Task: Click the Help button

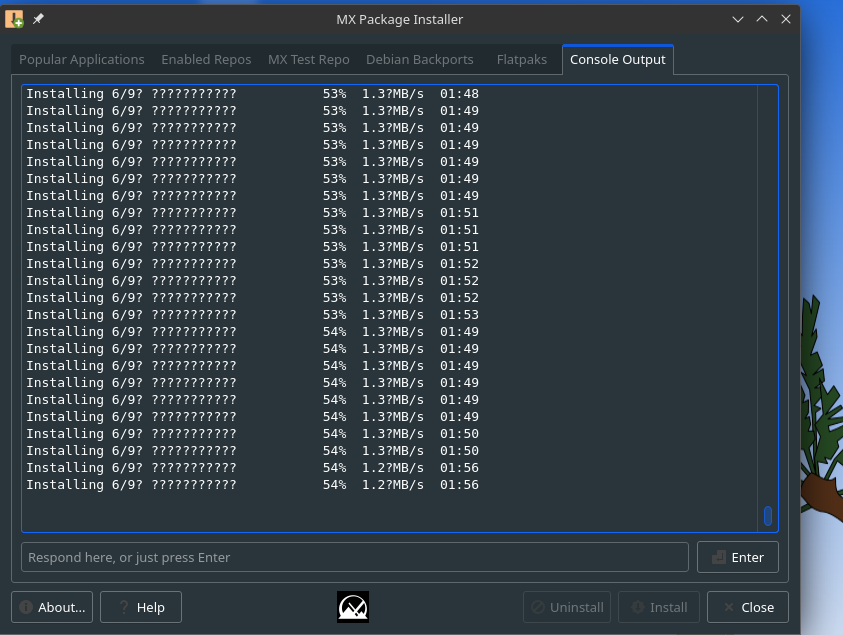Action: pyautogui.click(x=141, y=607)
